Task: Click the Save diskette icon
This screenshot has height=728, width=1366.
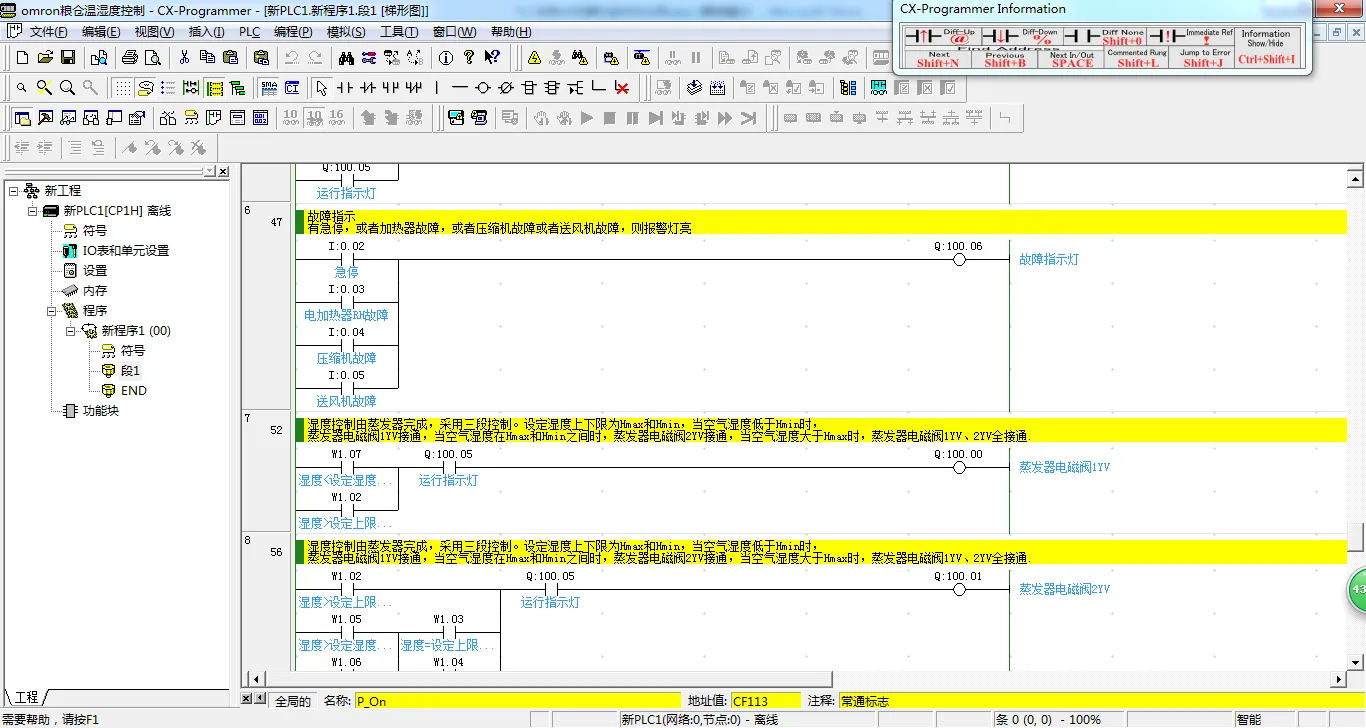Action: coord(68,58)
